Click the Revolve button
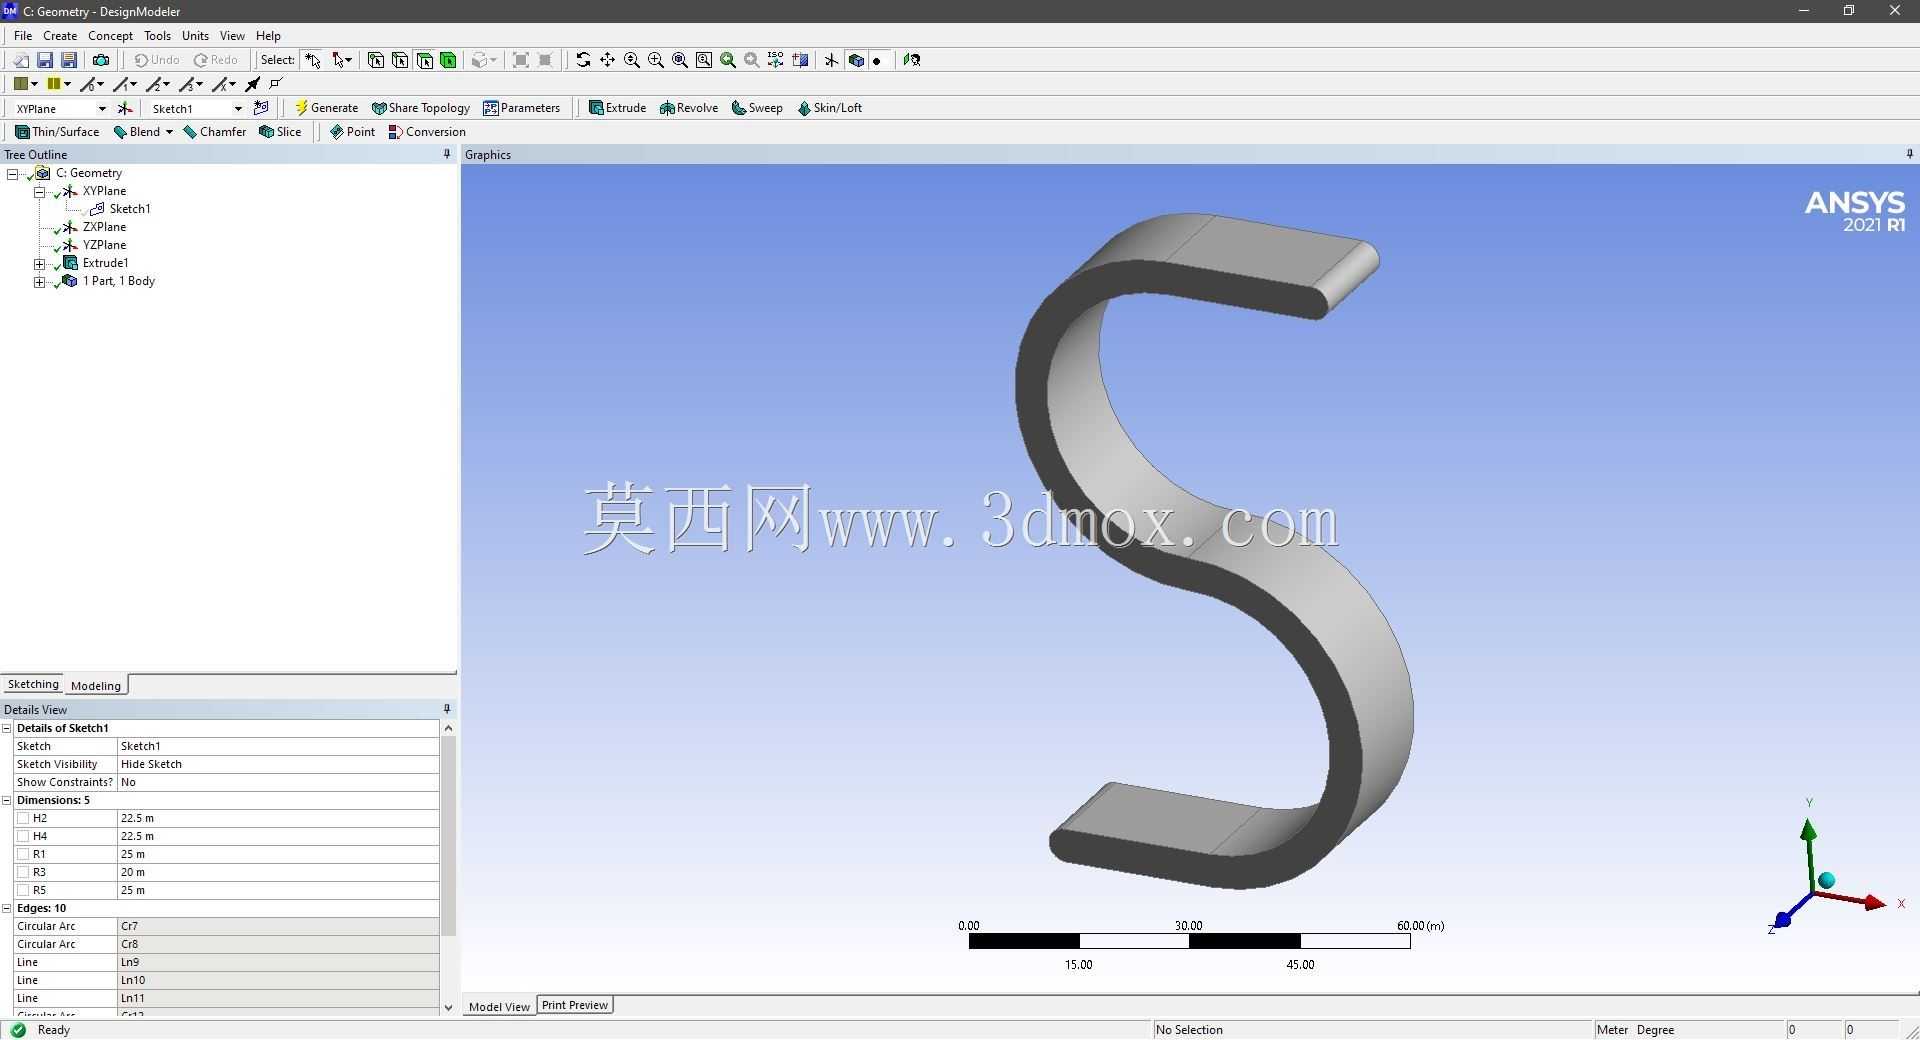Viewport: 1920px width, 1040px height. pos(689,108)
